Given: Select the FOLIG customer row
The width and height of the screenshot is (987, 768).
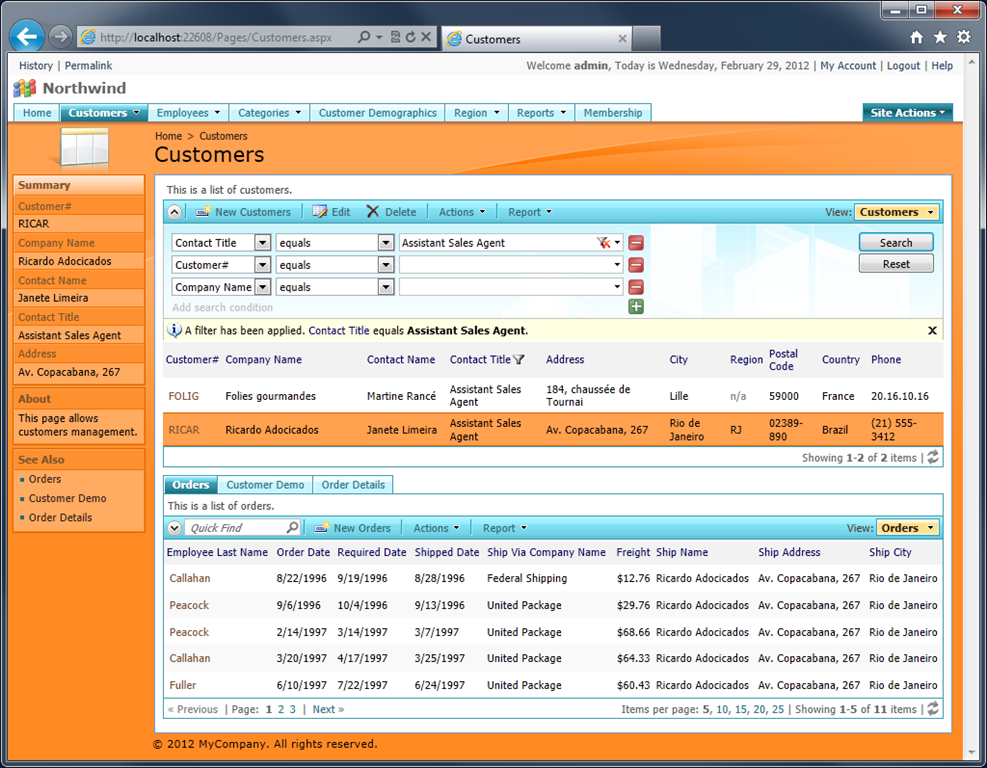Looking at the screenshot, I should tap(553, 396).
